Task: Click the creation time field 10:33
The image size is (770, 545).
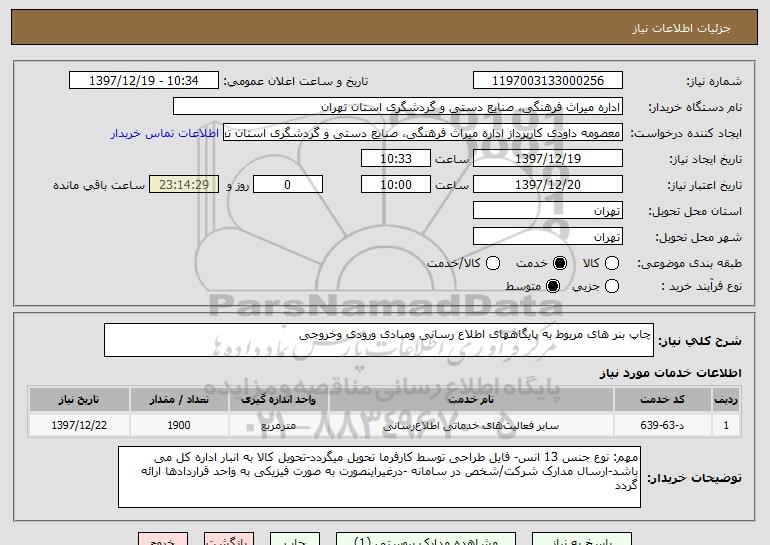Action: [x=396, y=159]
